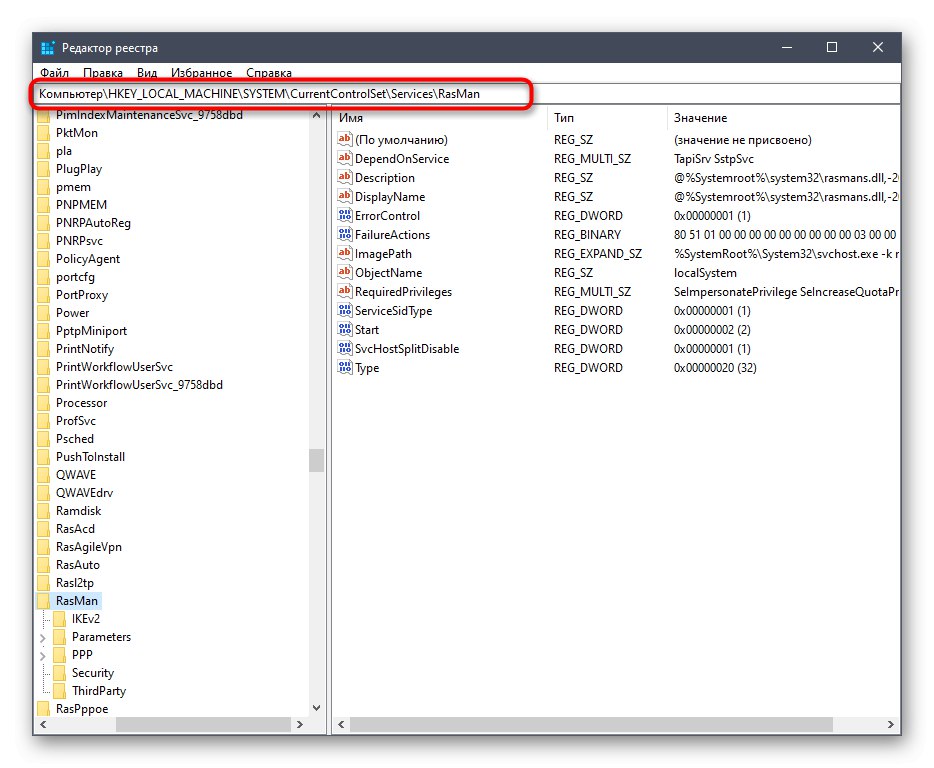Click down arrow of tree vertical scrollbar
The width and height of the screenshot is (934, 768).
316,708
